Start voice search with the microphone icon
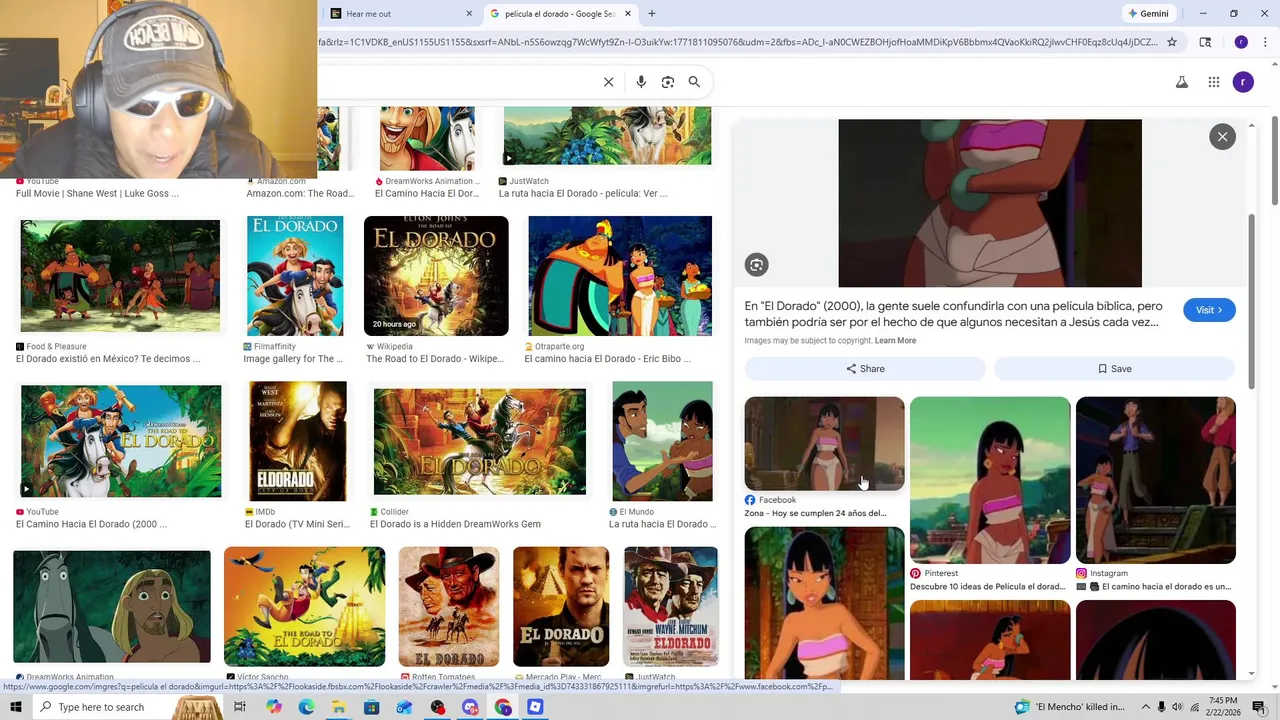Image resolution: width=1280 pixels, height=720 pixels. 641,82
